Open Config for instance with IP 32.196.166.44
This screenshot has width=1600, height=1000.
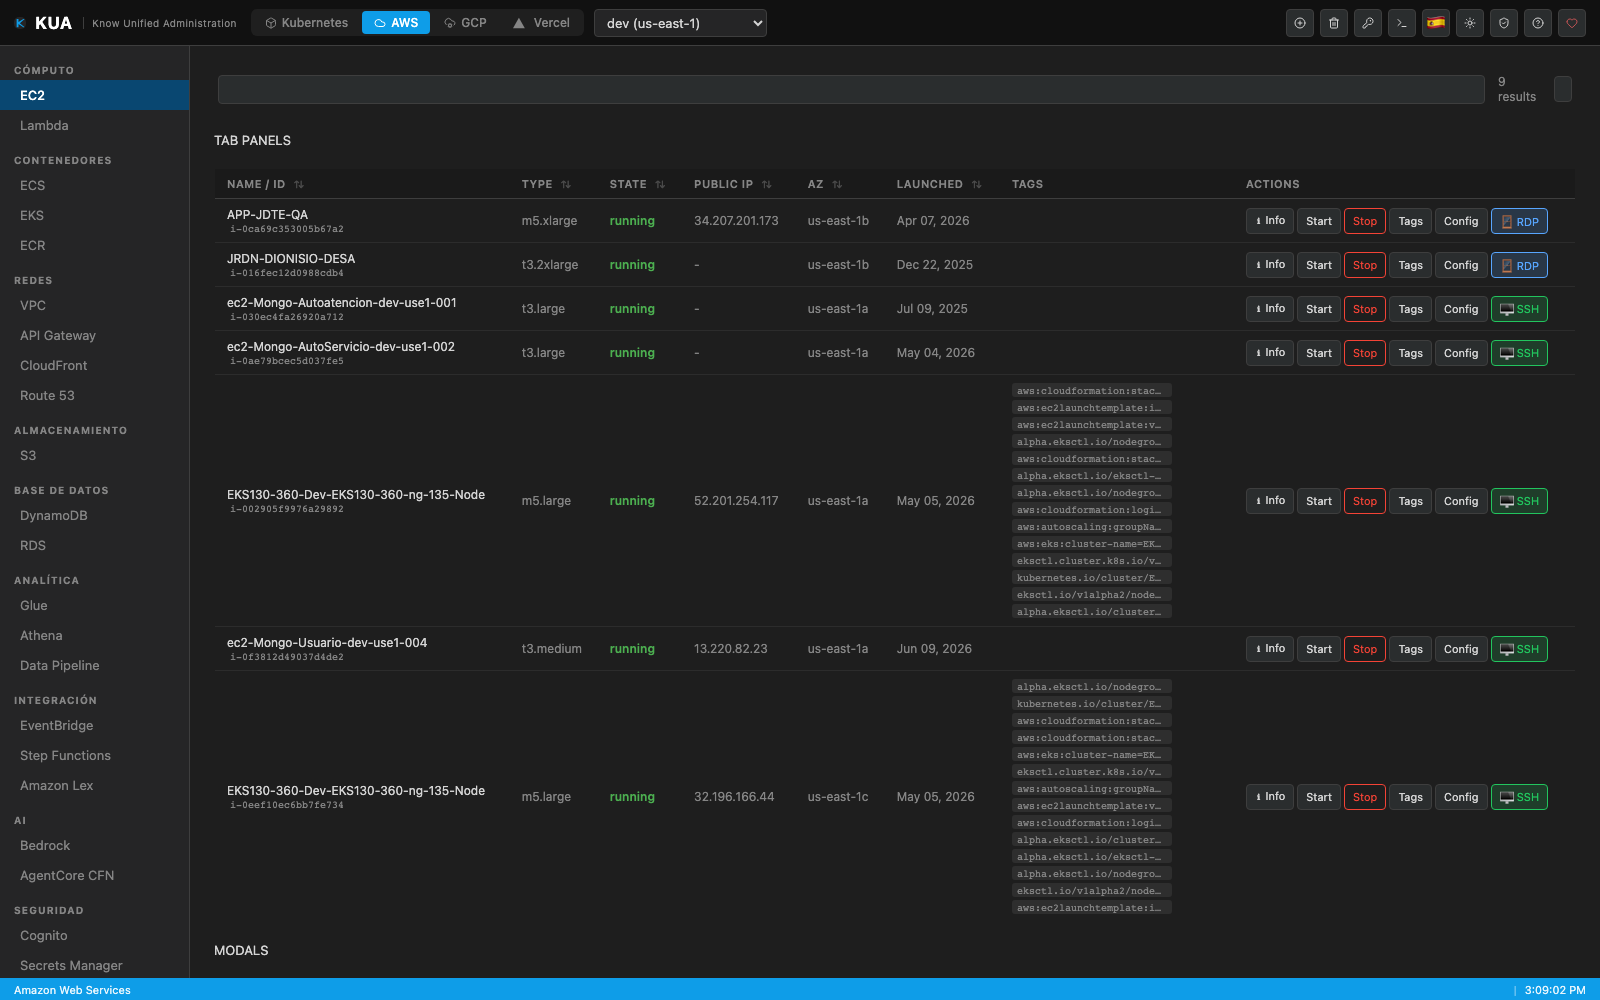click(1461, 797)
